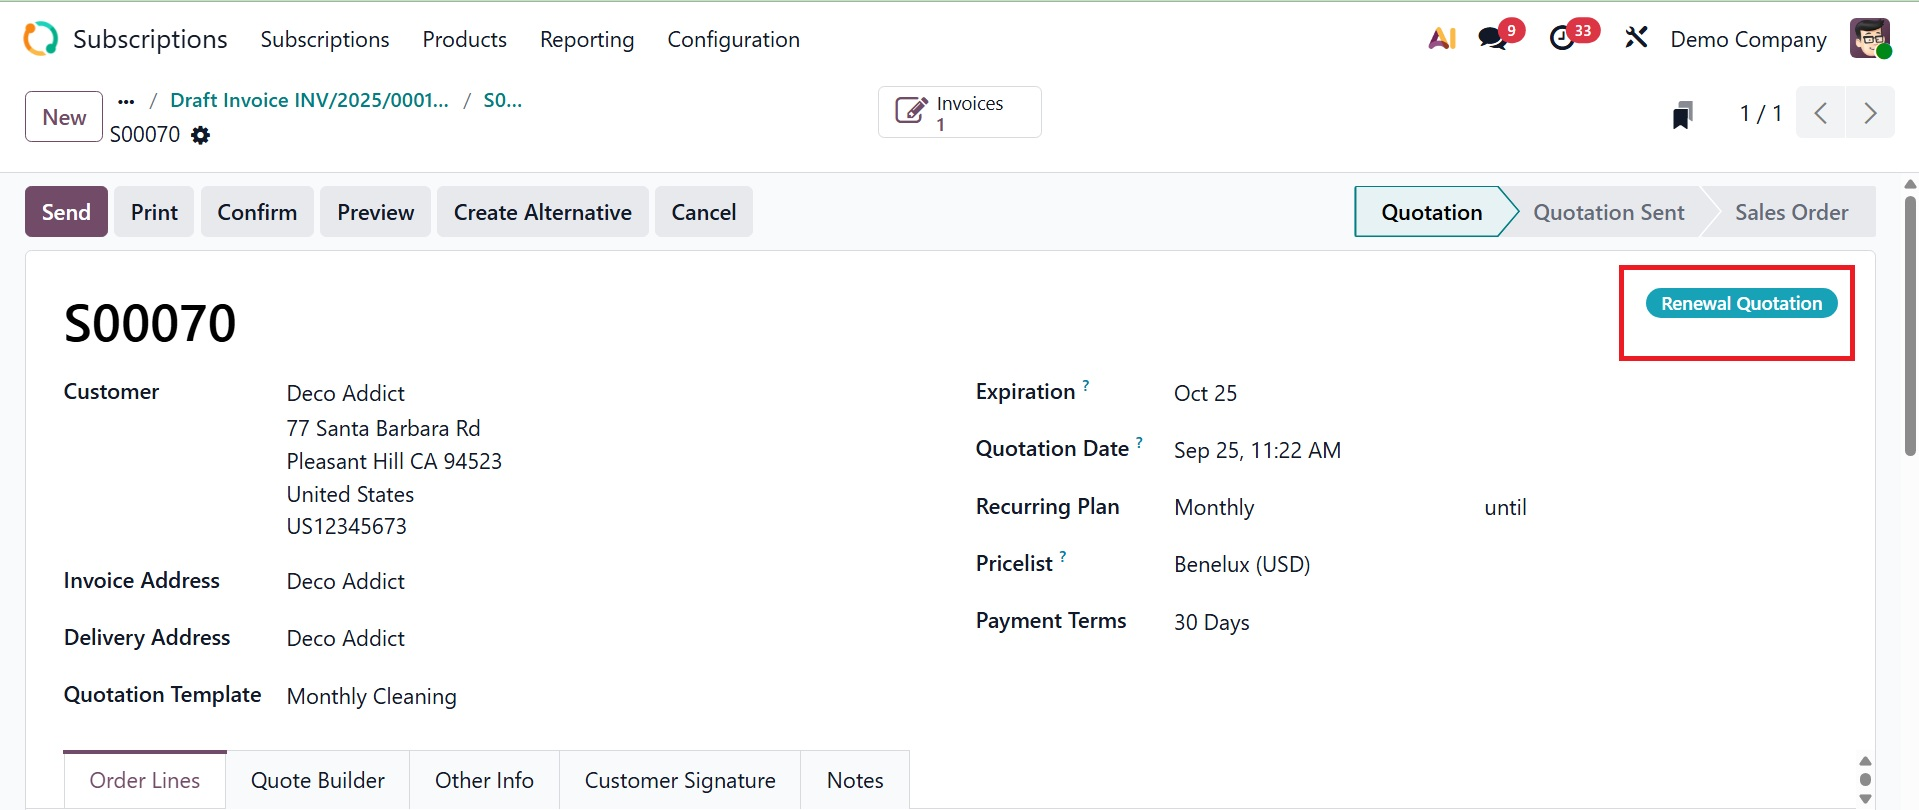Open the Draft Invoice breadcrumb link

(309, 100)
